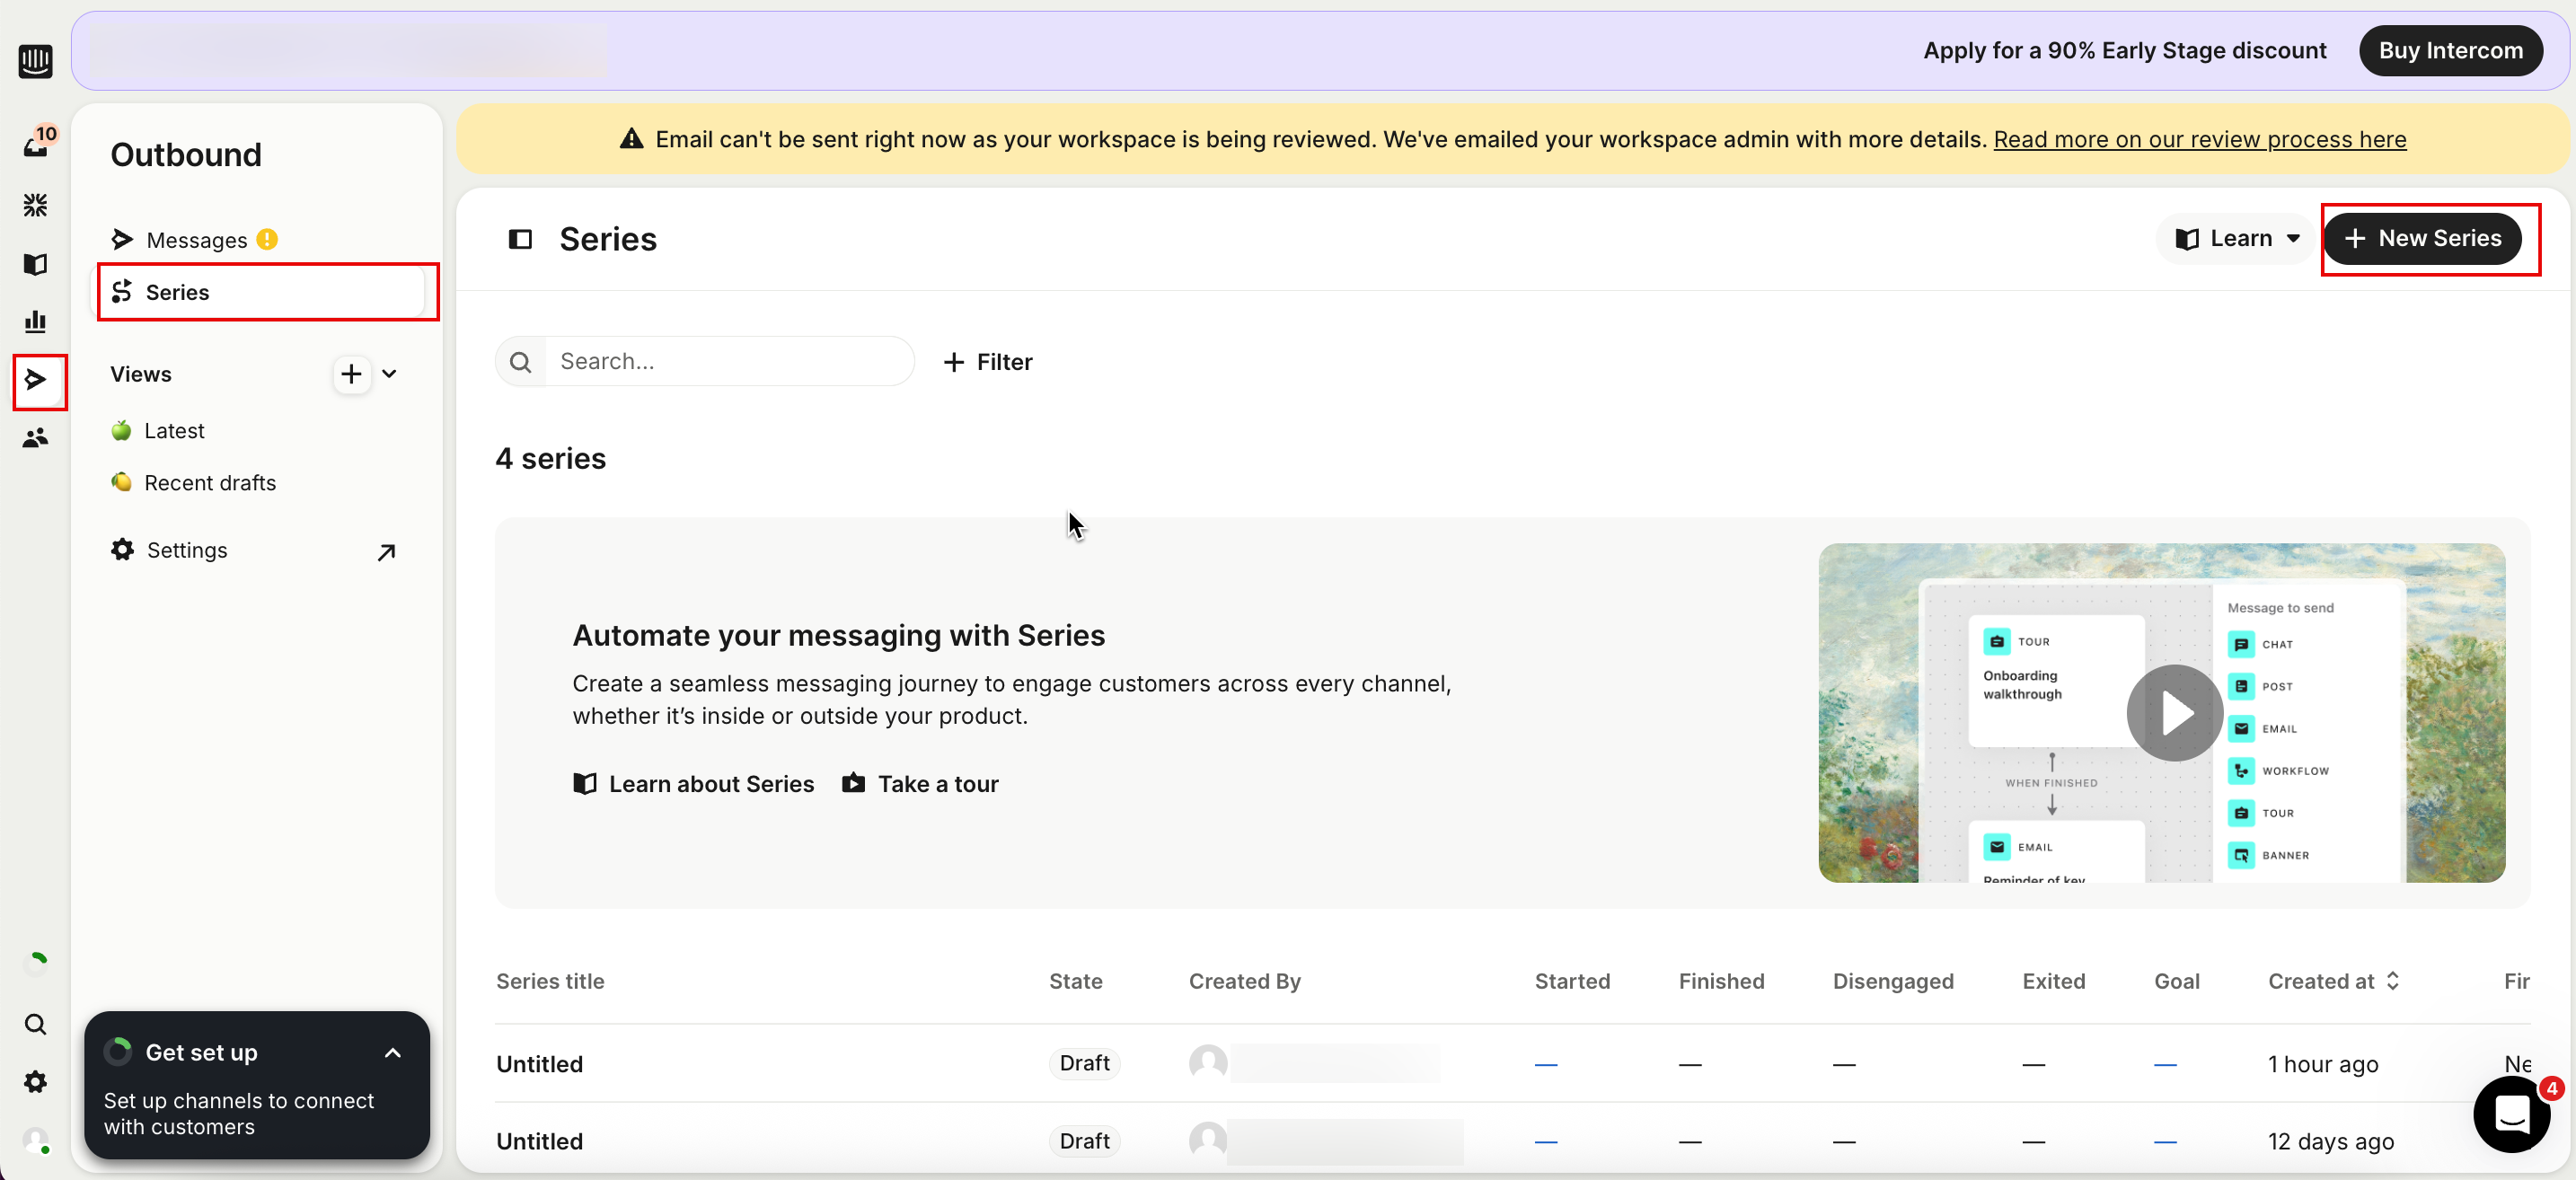Click the setup progress ring in the left rail
Screen dimensions: 2576x1180
[x=36, y=962]
